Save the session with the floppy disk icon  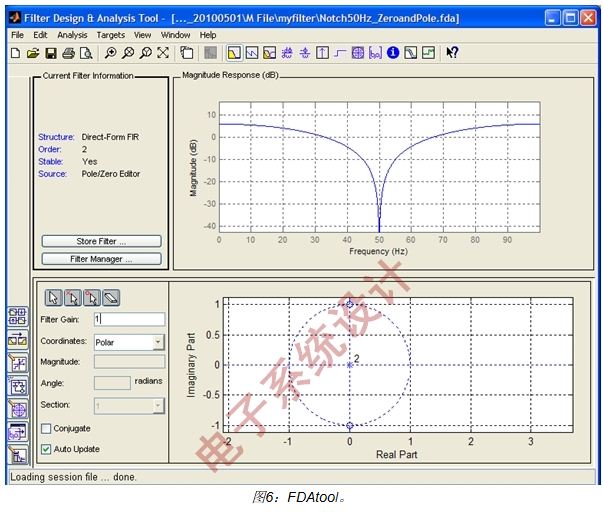tap(51, 53)
